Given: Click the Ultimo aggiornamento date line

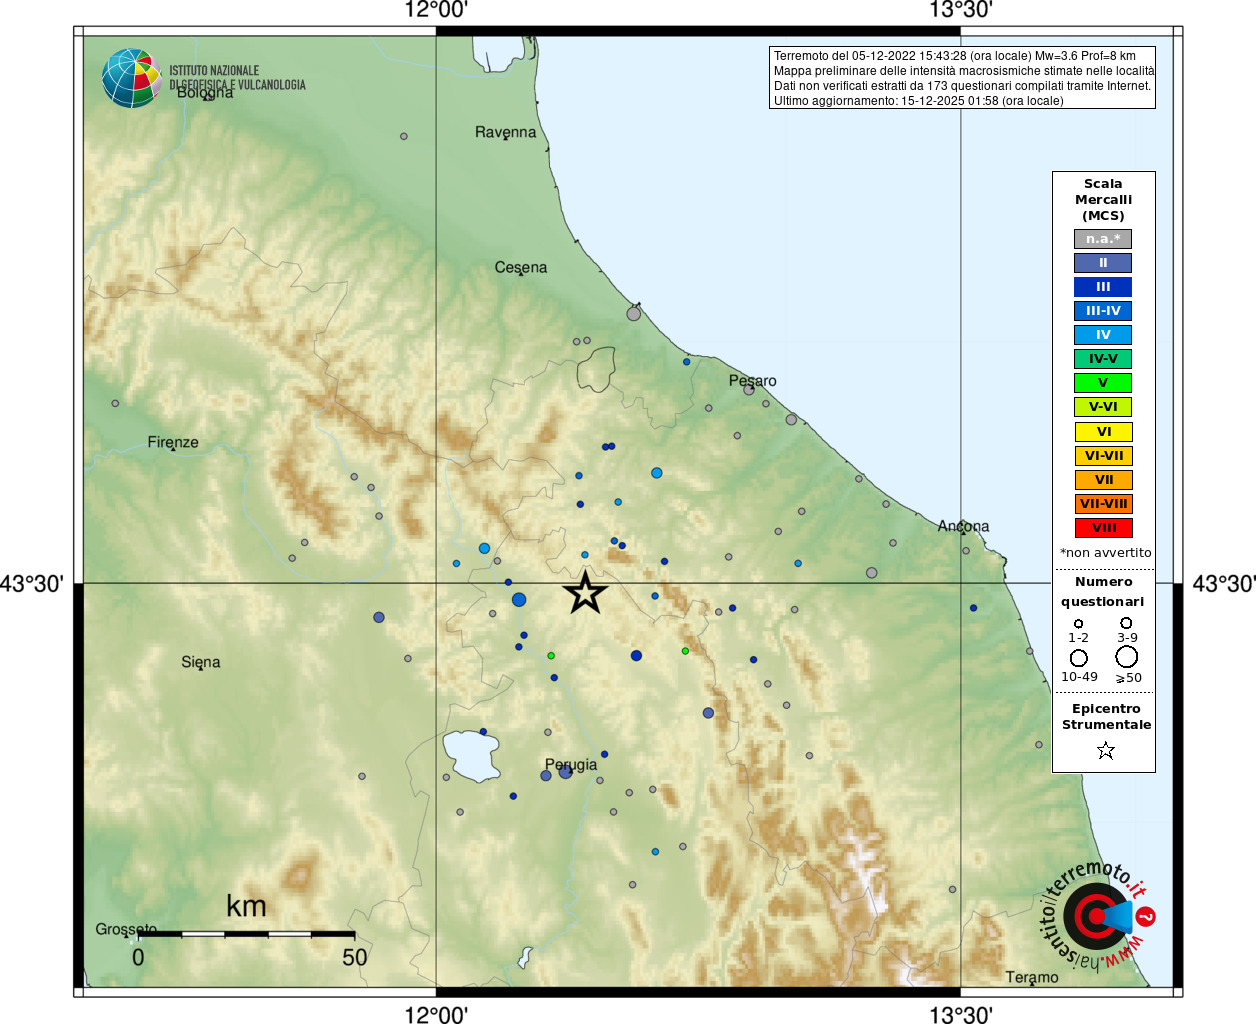Looking at the screenshot, I should [x=918, y=101].
